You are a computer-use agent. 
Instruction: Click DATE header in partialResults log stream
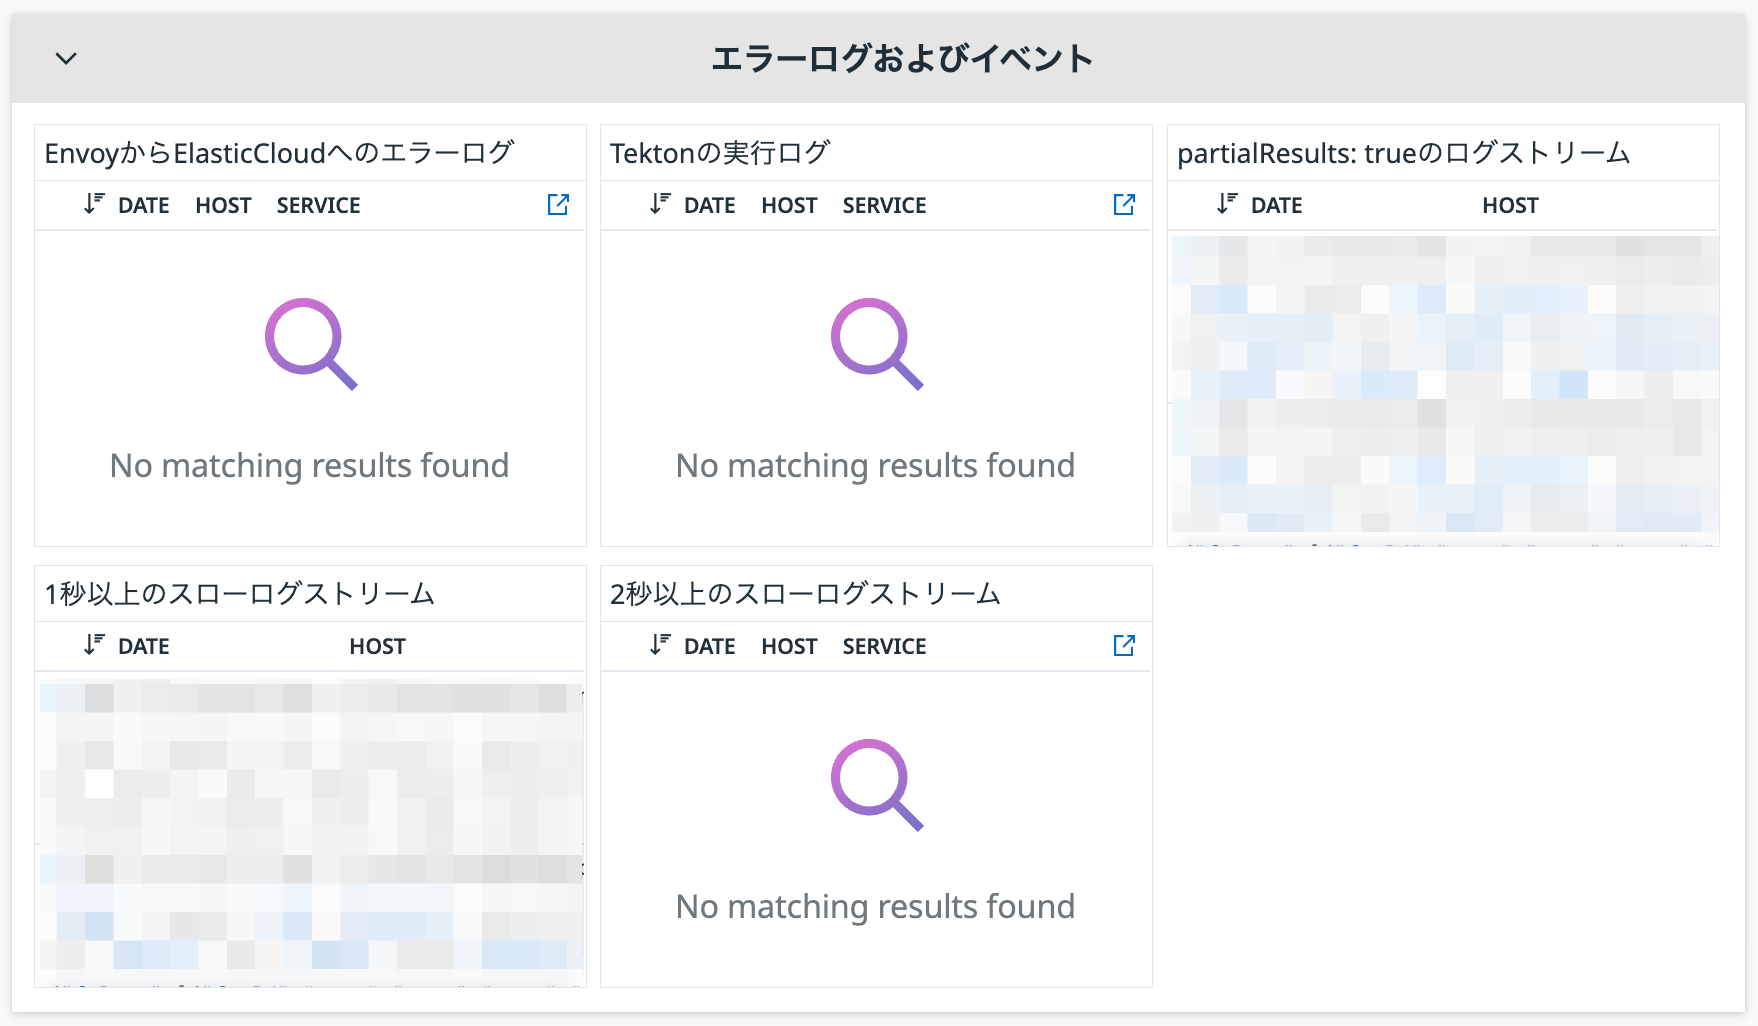click(x=1277, y=206)
